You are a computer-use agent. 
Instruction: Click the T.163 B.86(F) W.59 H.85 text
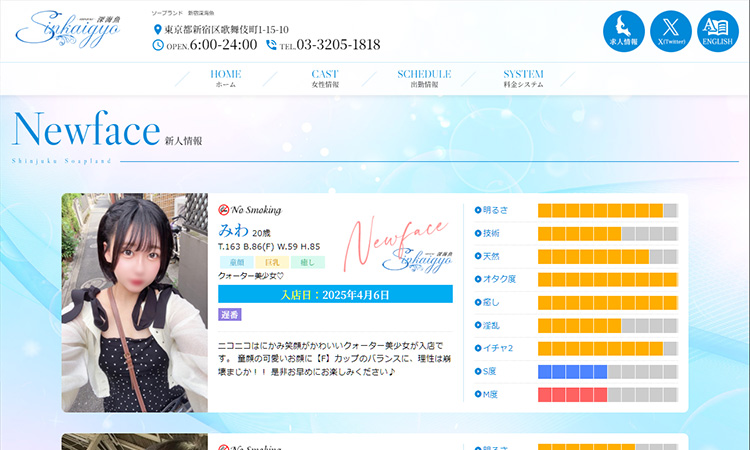coord(269,247)
